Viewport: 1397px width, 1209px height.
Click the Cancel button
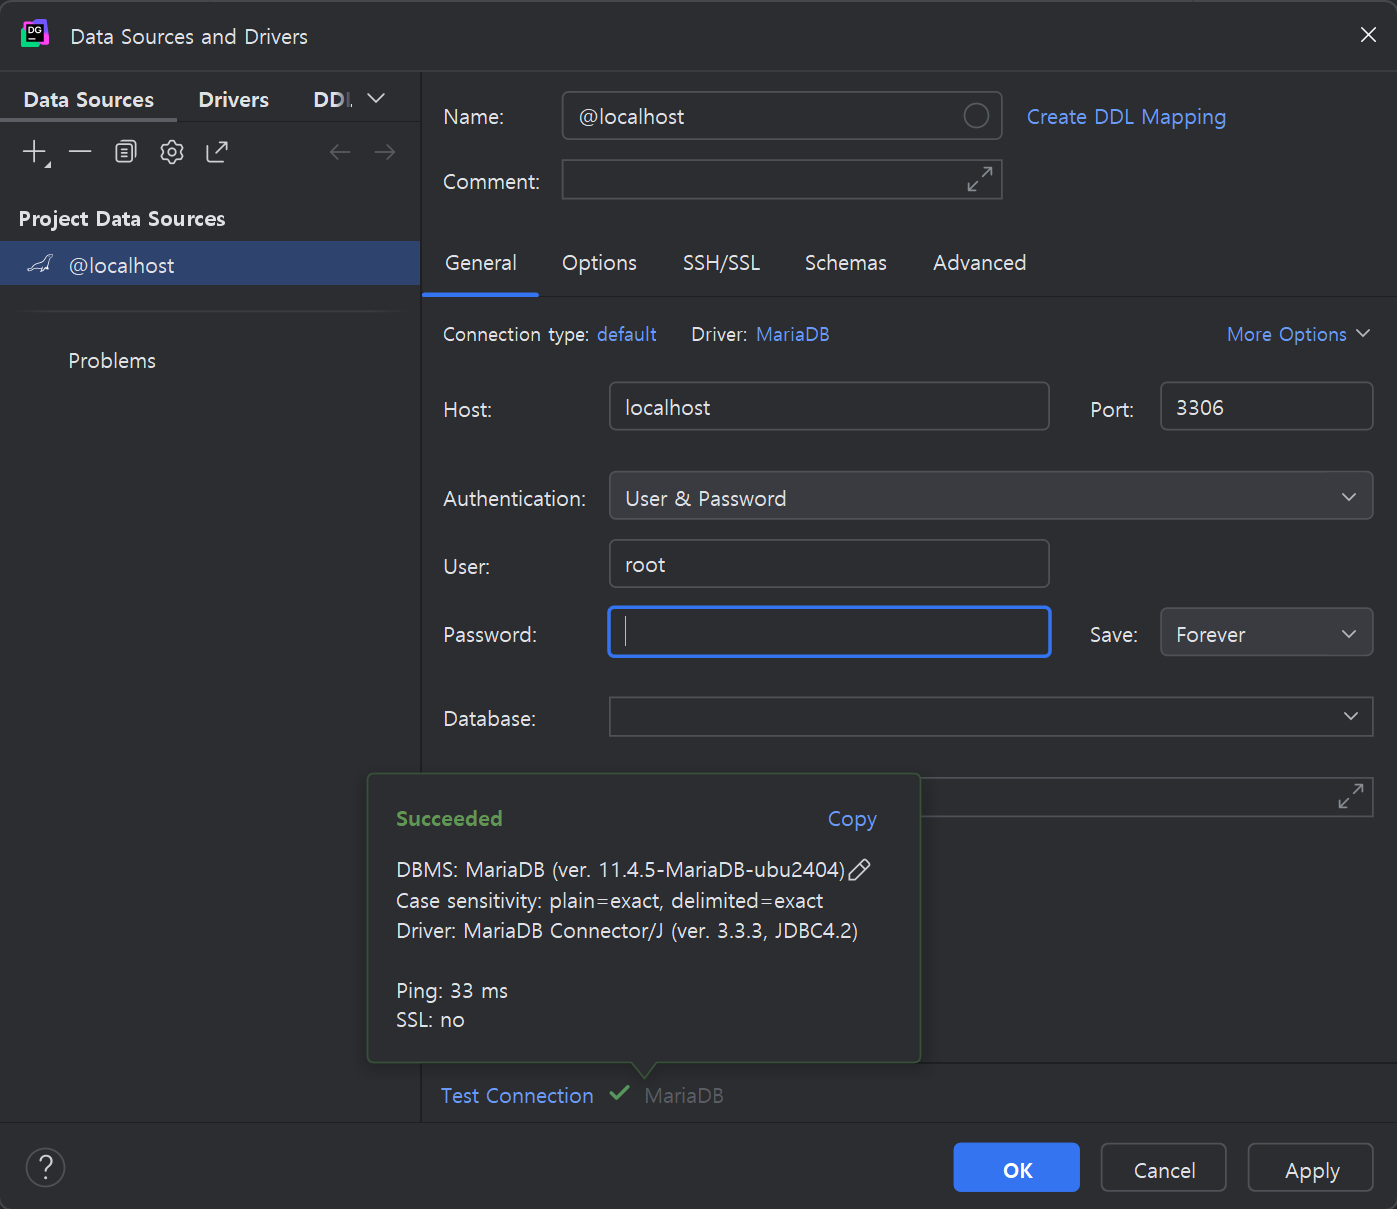pos(1164,1167)
